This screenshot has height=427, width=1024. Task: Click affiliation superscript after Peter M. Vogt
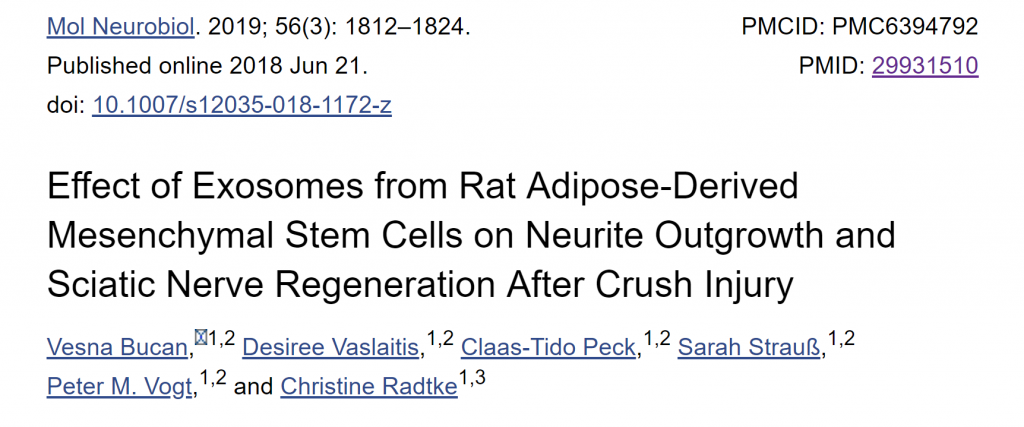click(x=213, y=378)
